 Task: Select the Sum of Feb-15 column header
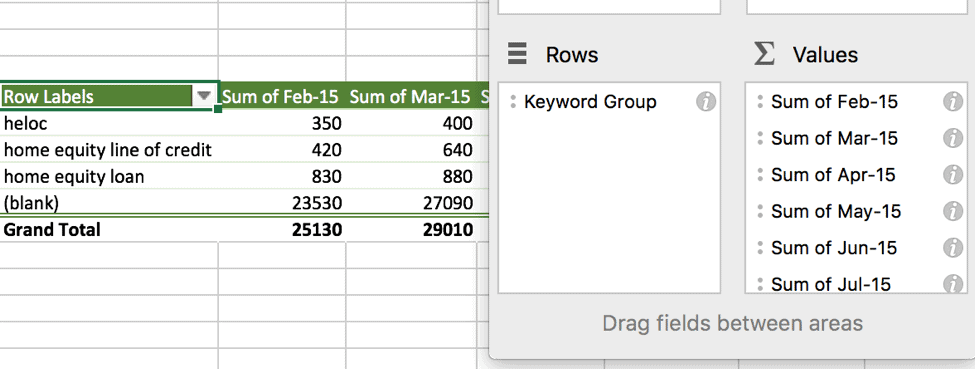(282, 97)
